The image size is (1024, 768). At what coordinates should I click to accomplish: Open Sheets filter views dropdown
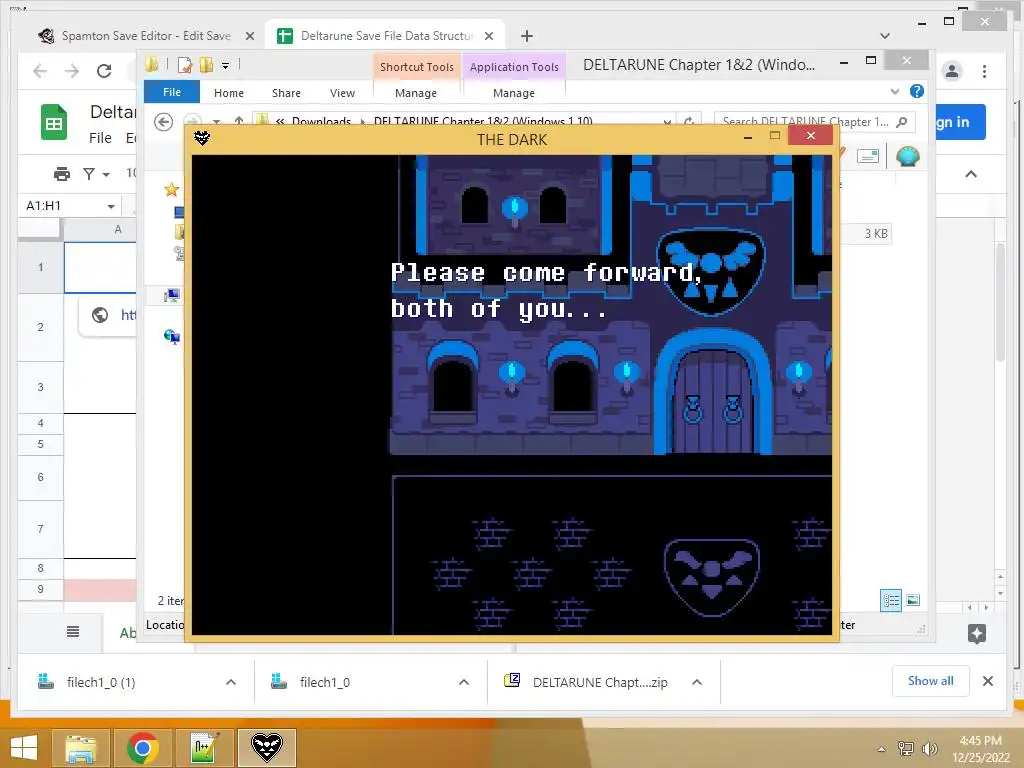tap(96, 174)
